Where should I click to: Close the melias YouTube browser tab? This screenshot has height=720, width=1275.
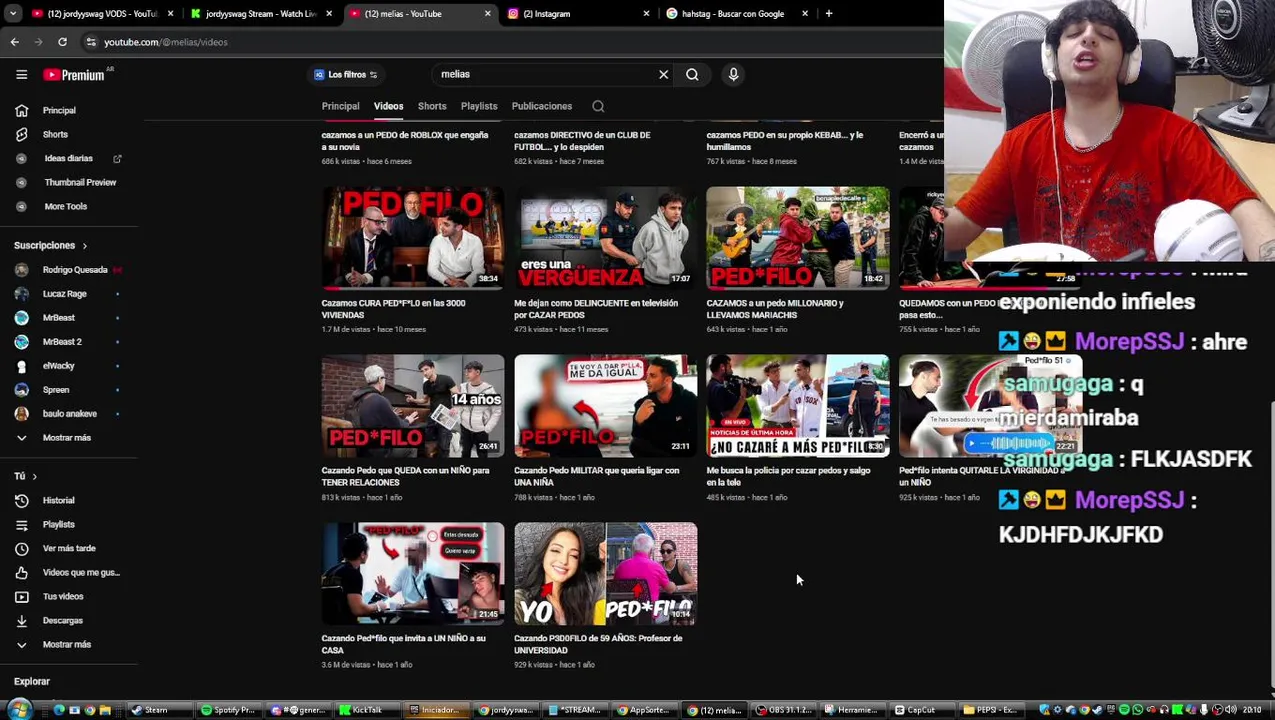pos(488,13)
